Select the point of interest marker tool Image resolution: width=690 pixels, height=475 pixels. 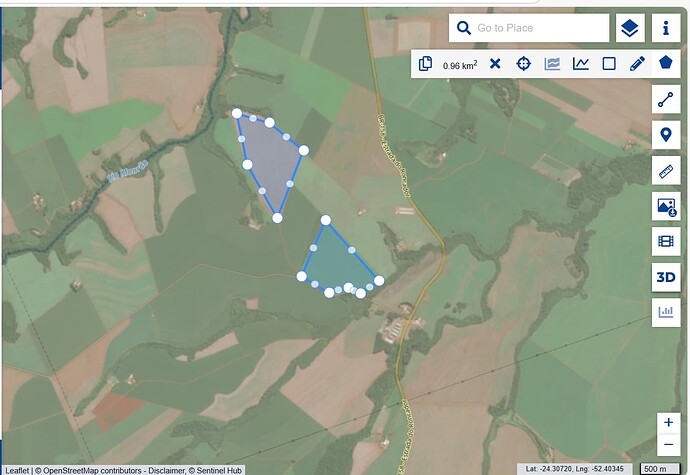[666, 135]
